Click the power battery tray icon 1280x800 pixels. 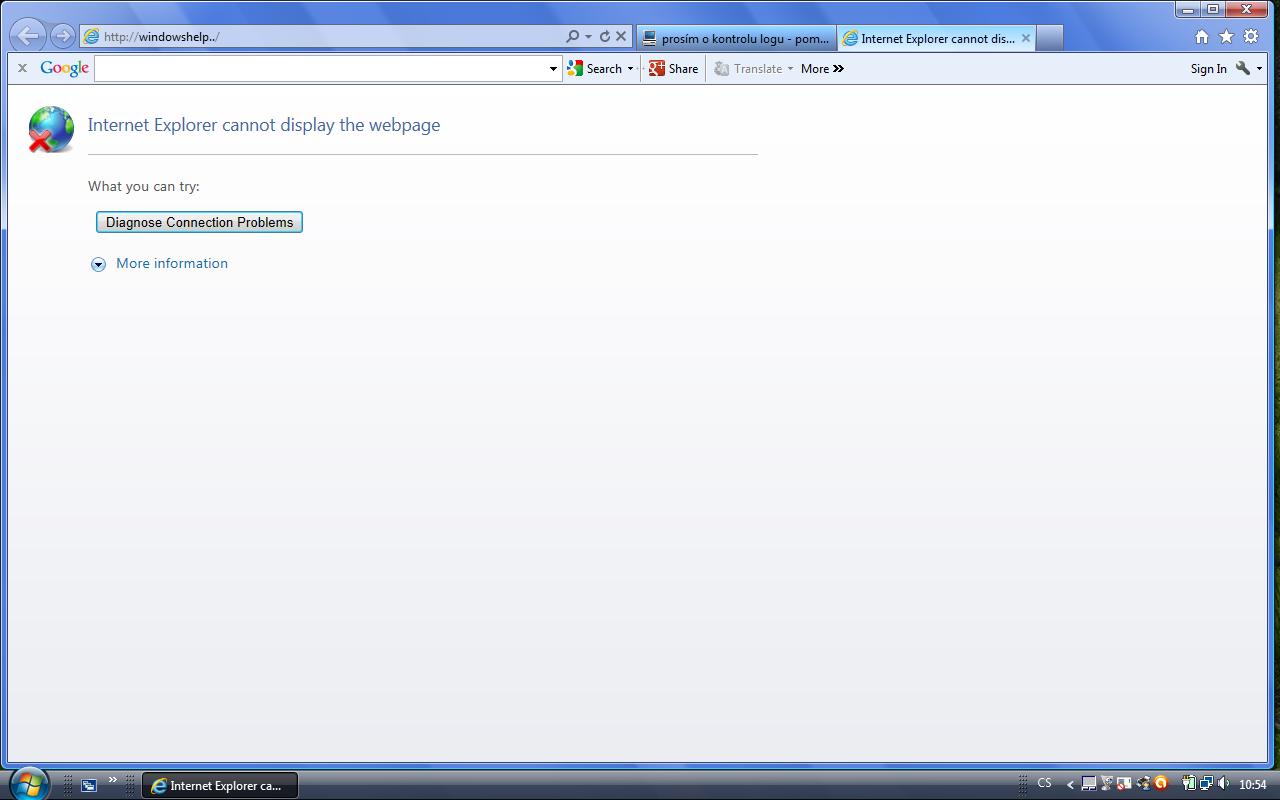[x=1189, y=784]
